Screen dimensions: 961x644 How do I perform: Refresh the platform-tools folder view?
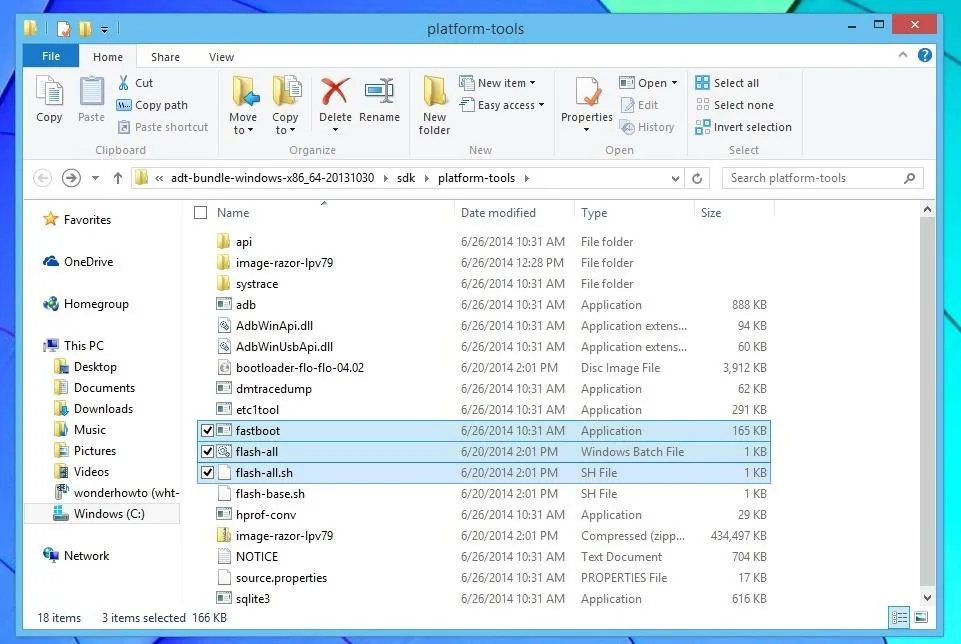pyautogui.click(x=698, y=178)
